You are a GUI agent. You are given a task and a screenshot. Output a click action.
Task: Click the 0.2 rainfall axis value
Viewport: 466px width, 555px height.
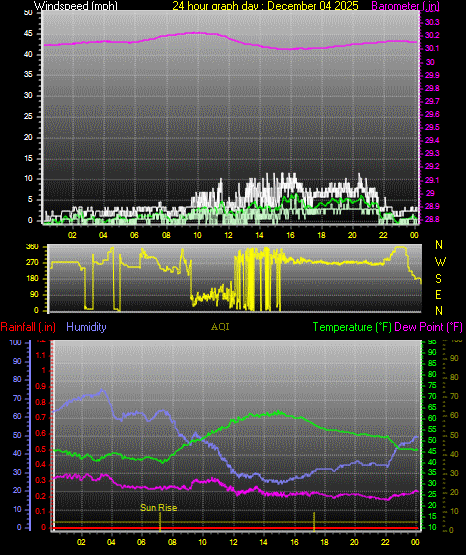click(x=41, y=496)
